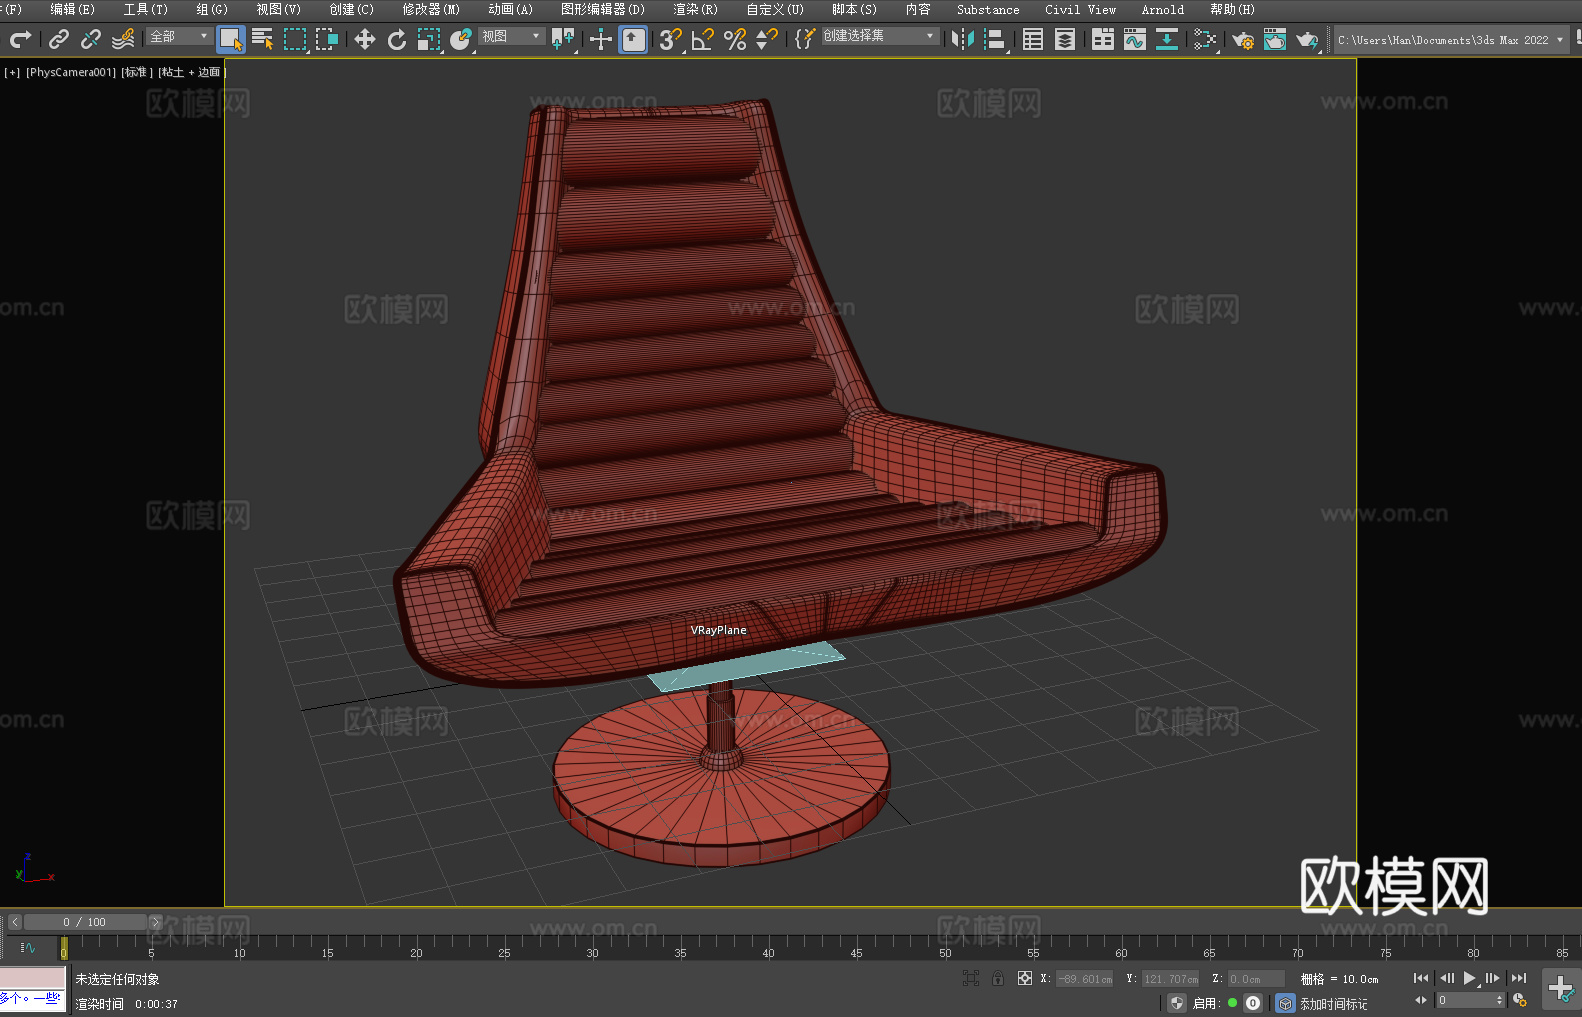Open the 编辑(E) menu
This screenshot has width=1582, height=1017.
click(72, 9)
